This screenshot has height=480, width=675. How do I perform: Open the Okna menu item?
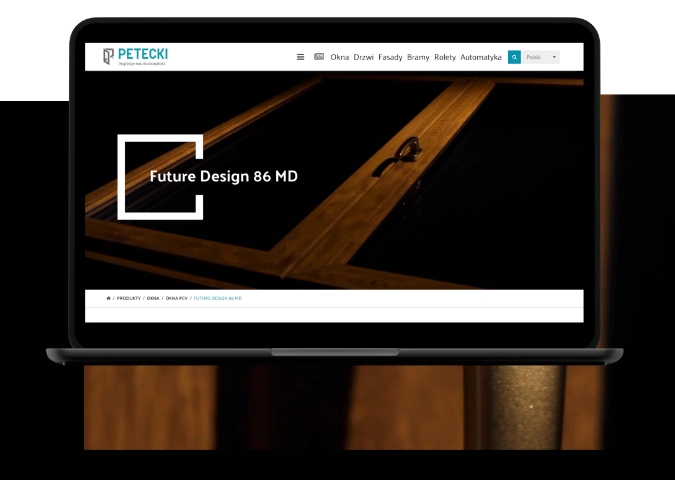pos(340,57)
